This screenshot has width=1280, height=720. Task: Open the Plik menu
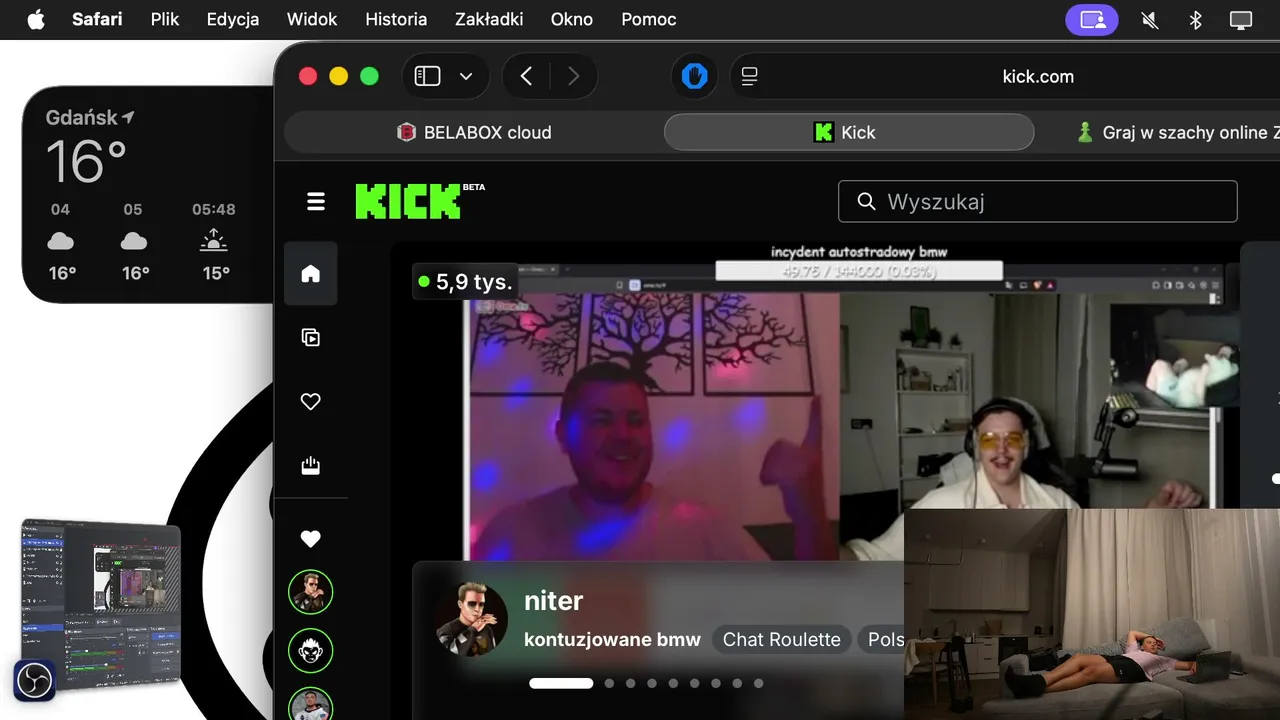click(x=165, y=20)
